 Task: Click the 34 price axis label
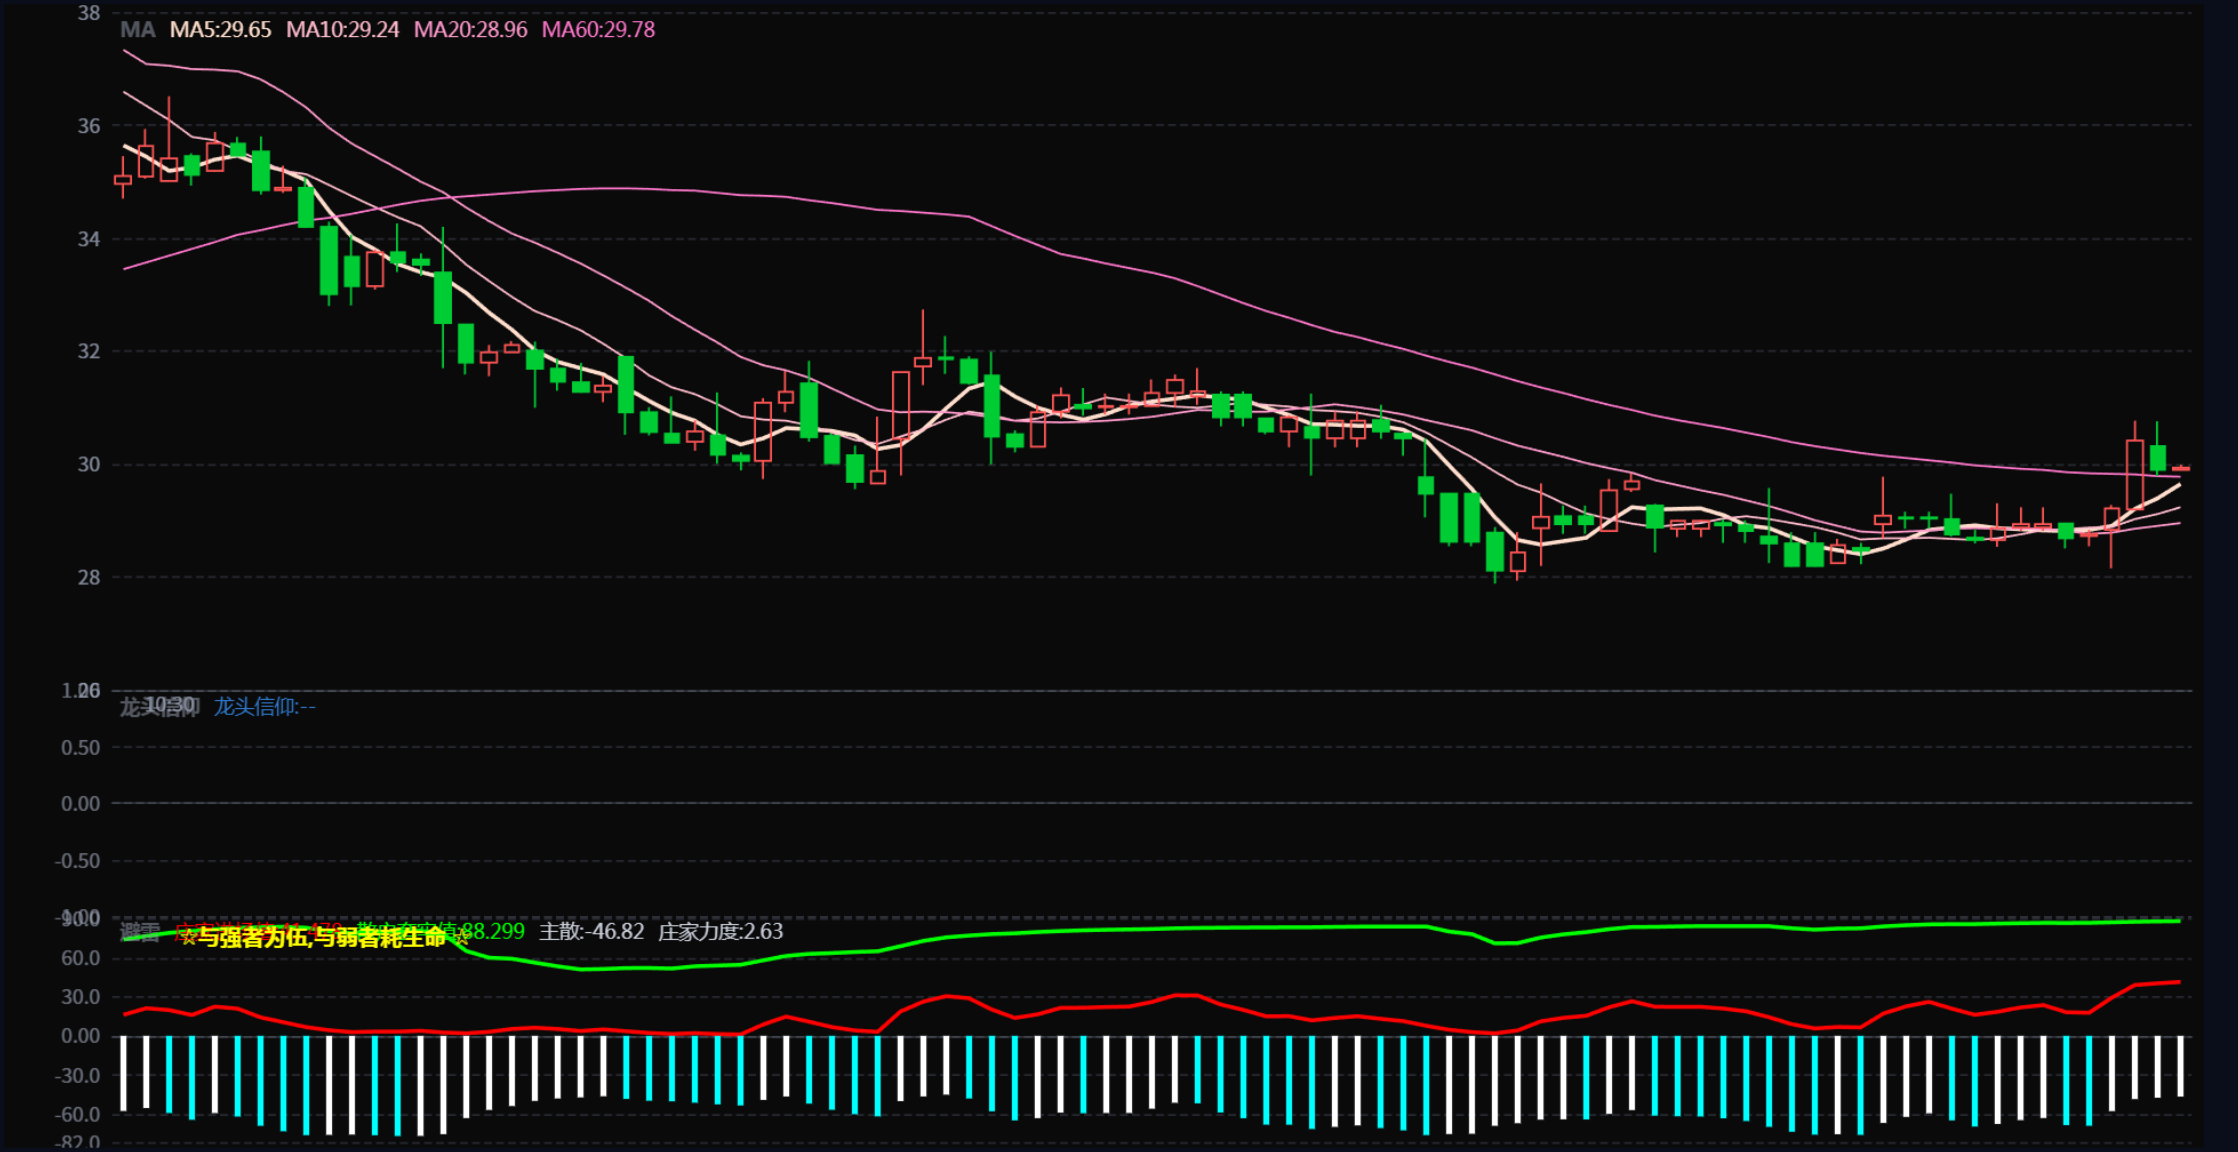pyautogui.click(x=89, y=239)
